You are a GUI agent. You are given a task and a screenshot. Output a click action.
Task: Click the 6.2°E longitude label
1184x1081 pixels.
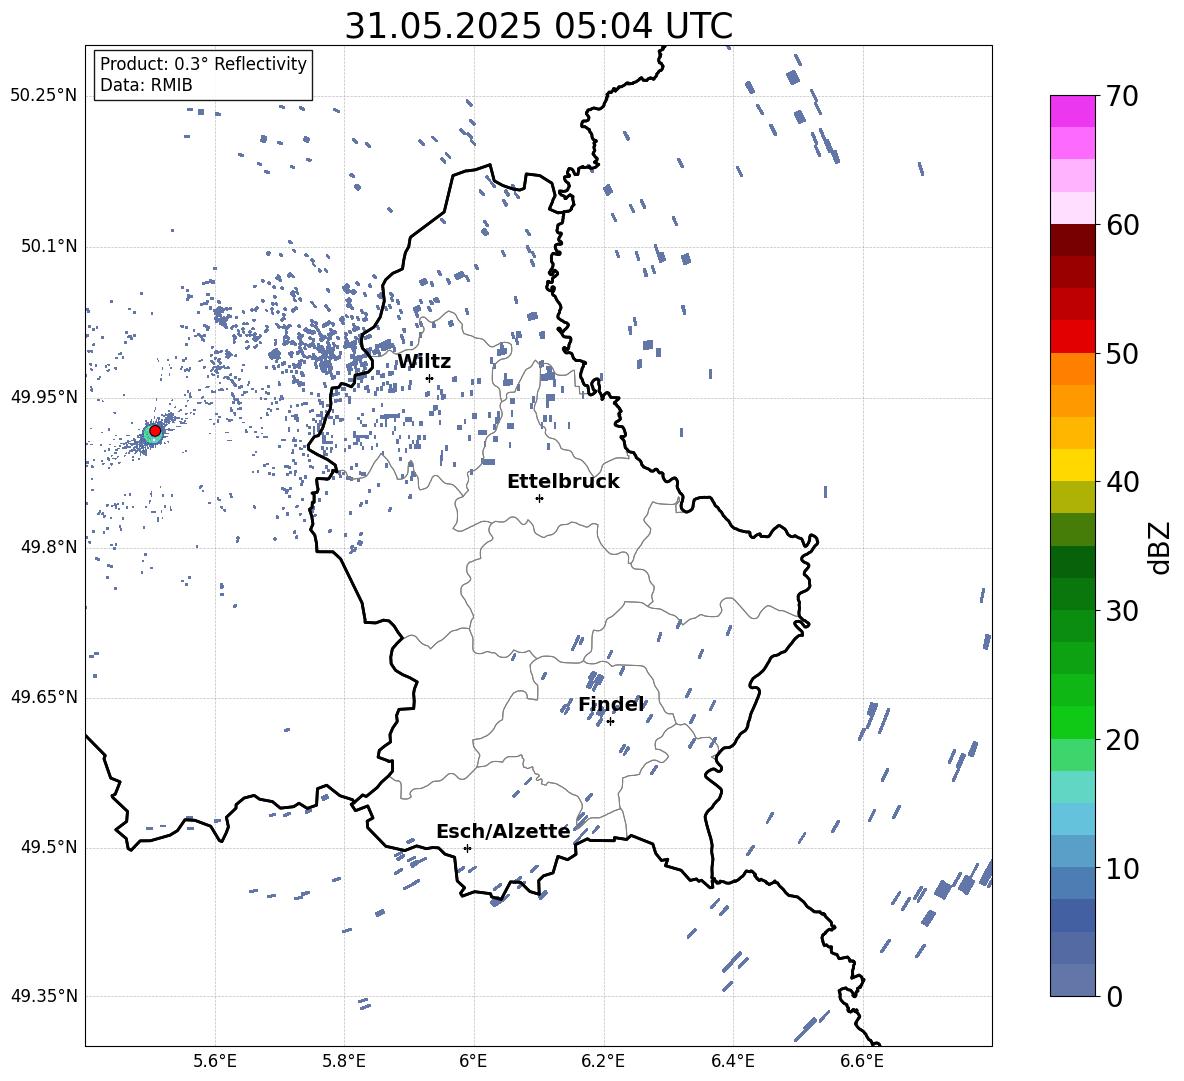[603, 1061]
